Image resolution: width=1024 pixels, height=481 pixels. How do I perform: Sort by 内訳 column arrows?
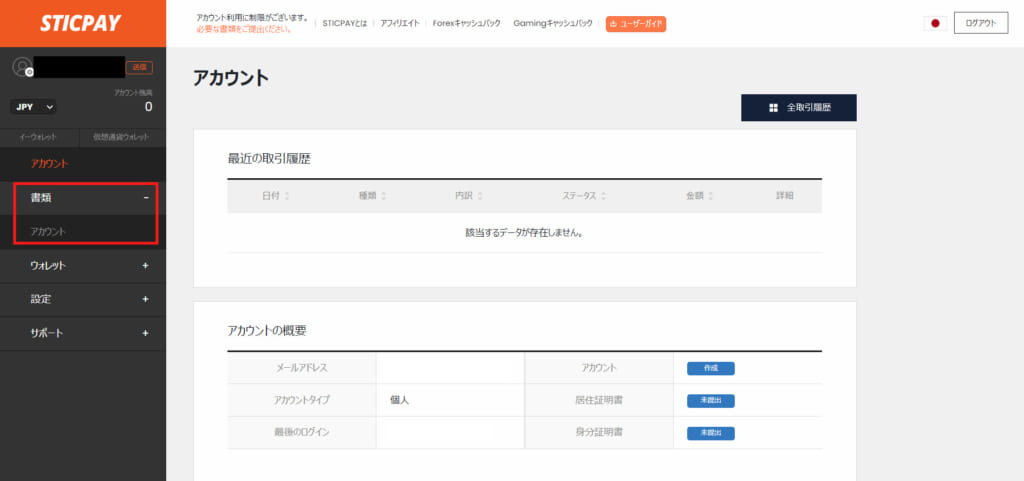coord(480,196)
